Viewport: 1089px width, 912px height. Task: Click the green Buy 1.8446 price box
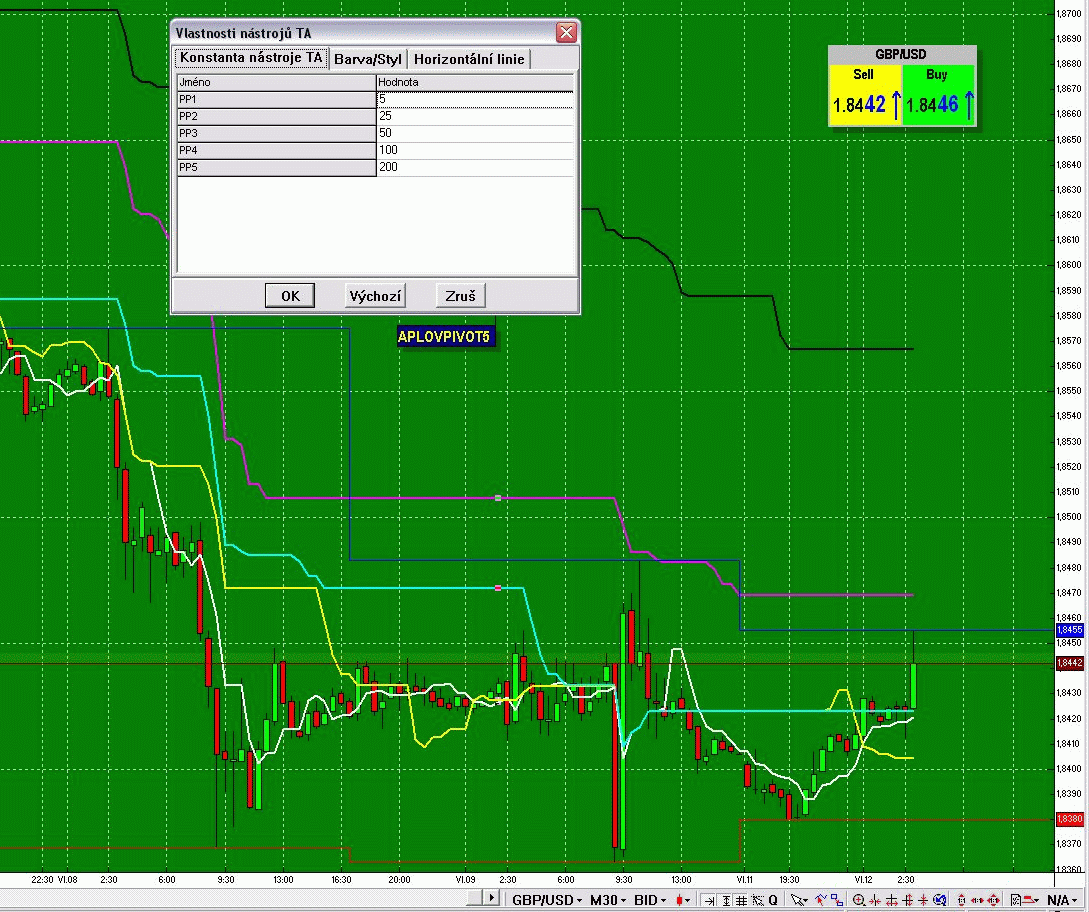coord(938,95)
